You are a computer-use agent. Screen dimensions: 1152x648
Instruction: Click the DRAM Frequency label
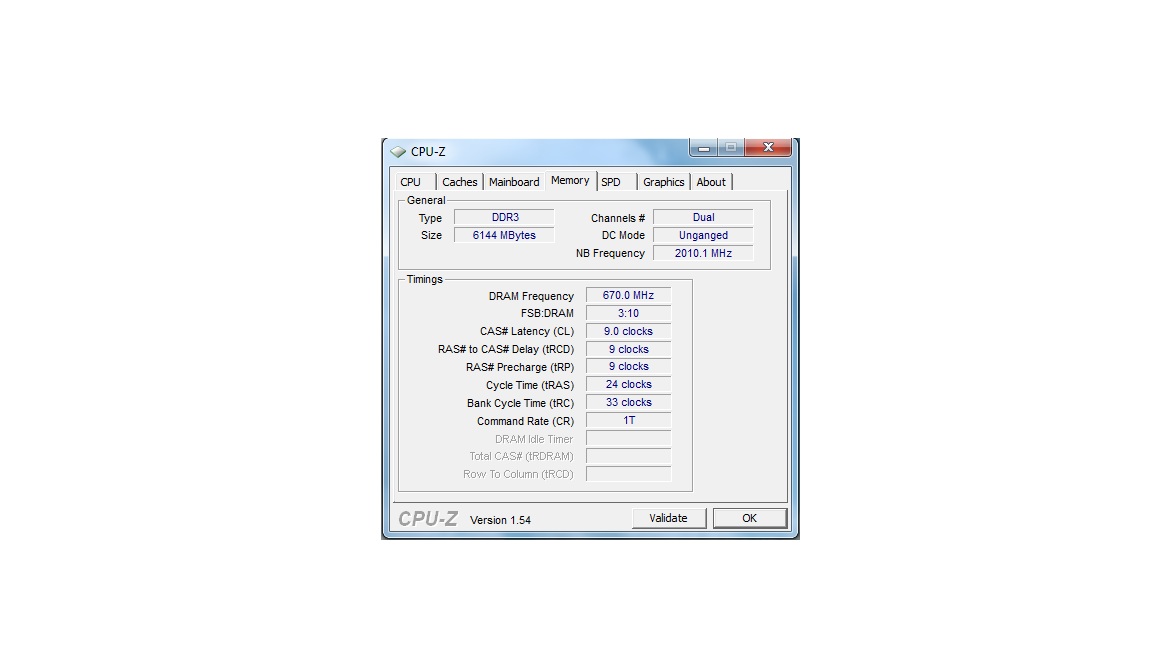coord(531,296)
